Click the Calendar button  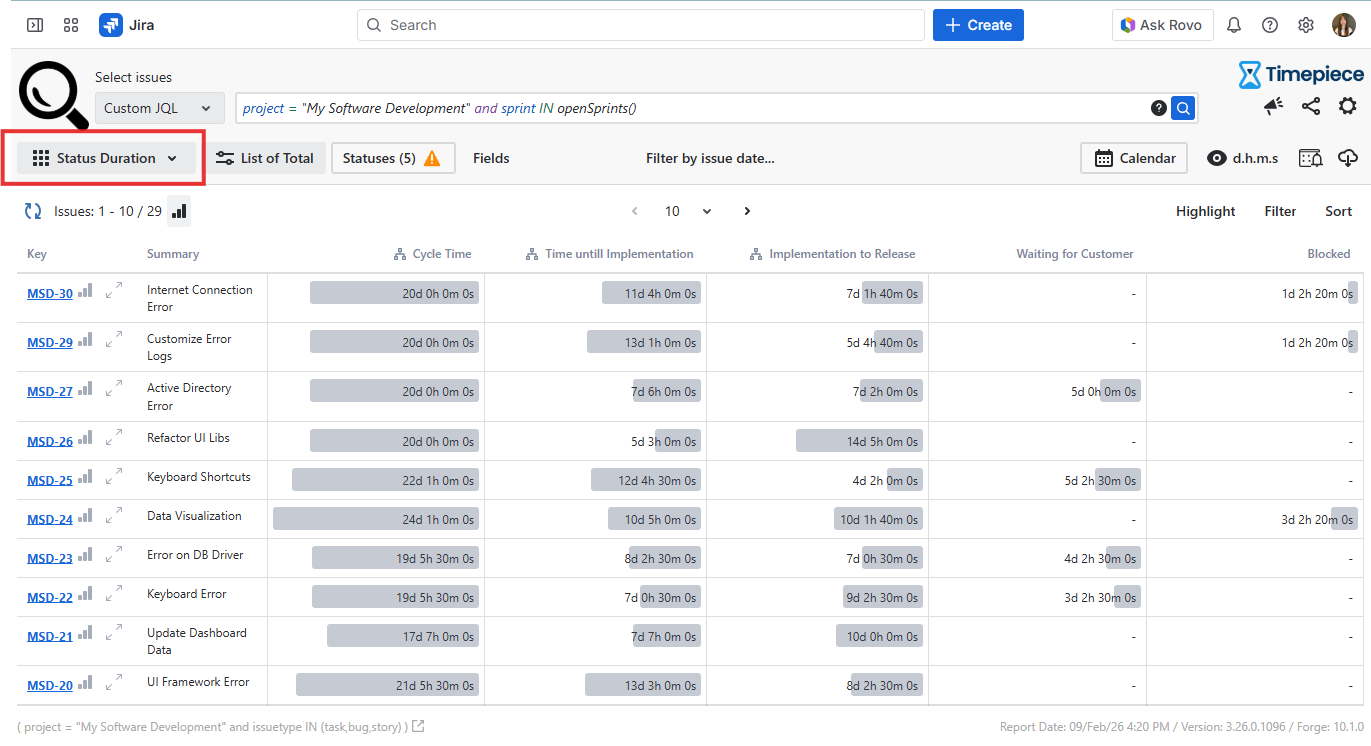point(1134,158)
